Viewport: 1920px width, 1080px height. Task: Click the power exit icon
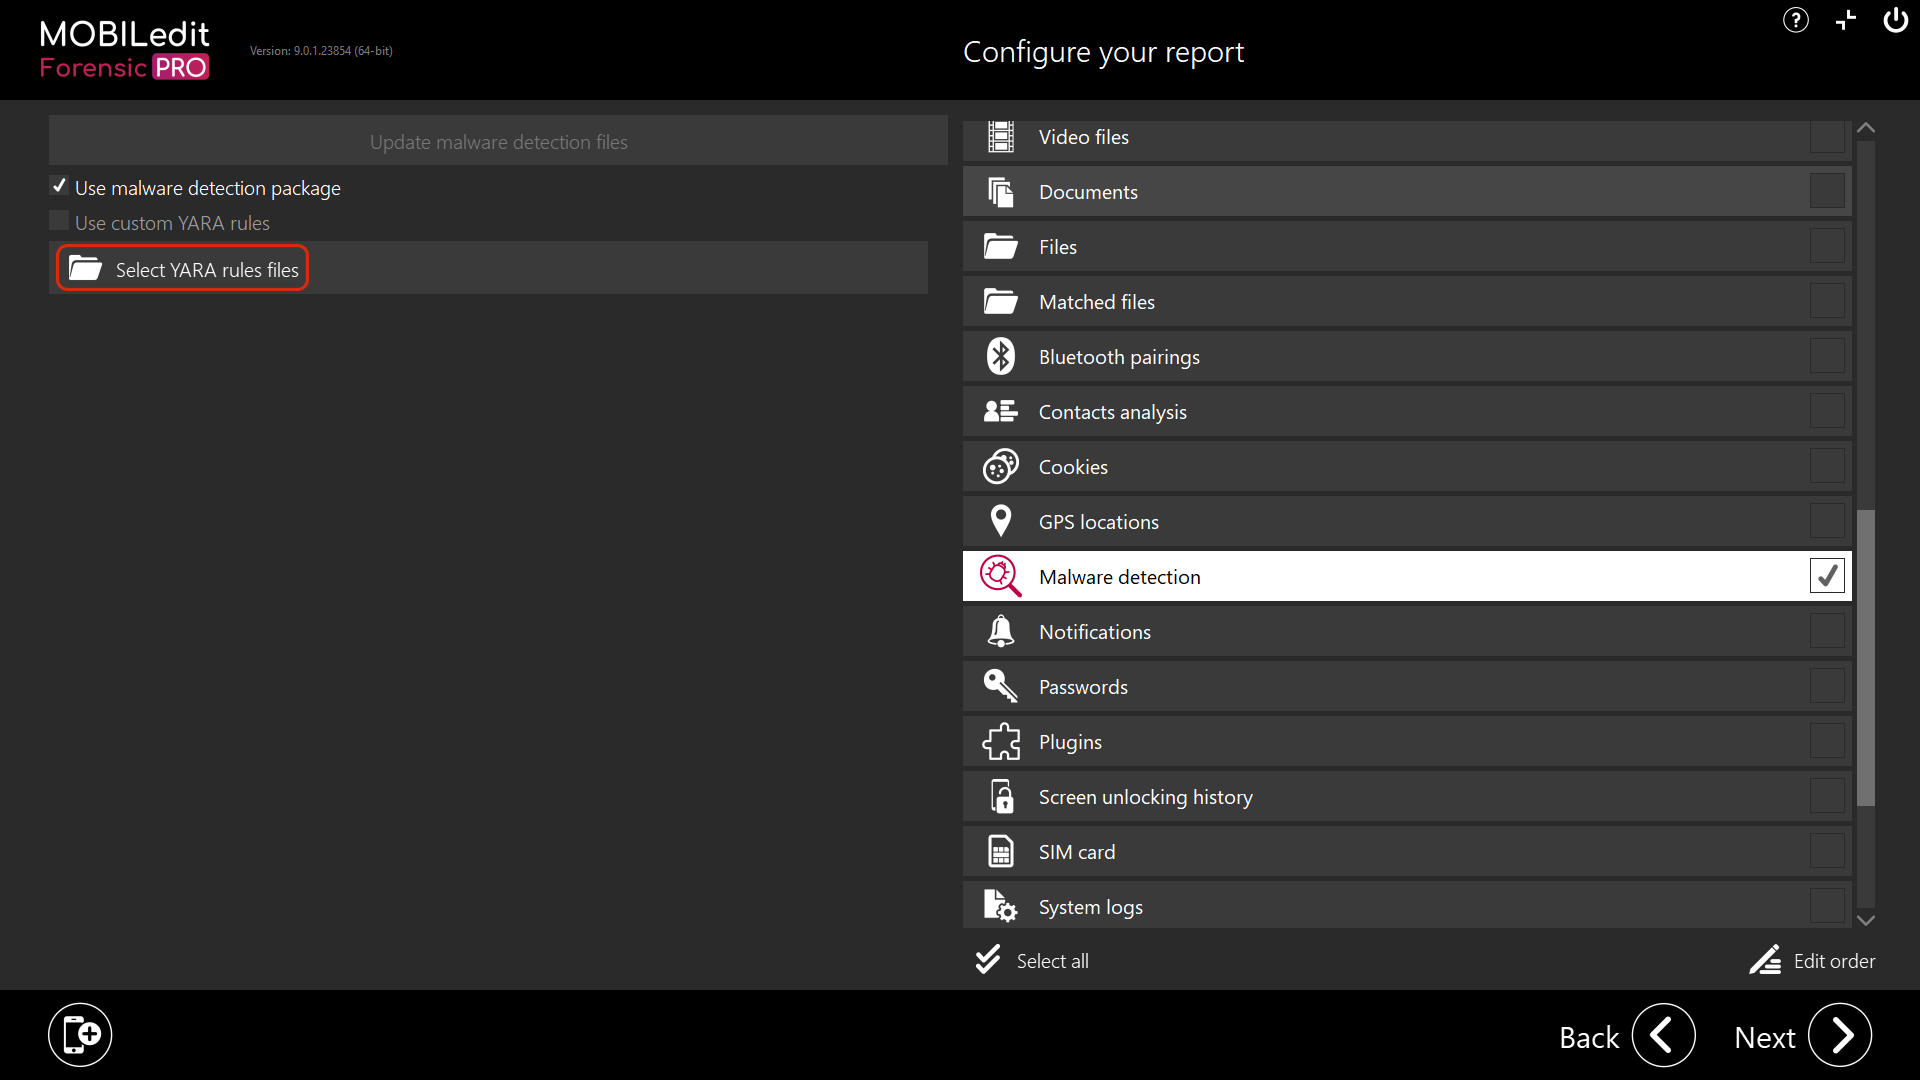click(x=1895, y=20)
